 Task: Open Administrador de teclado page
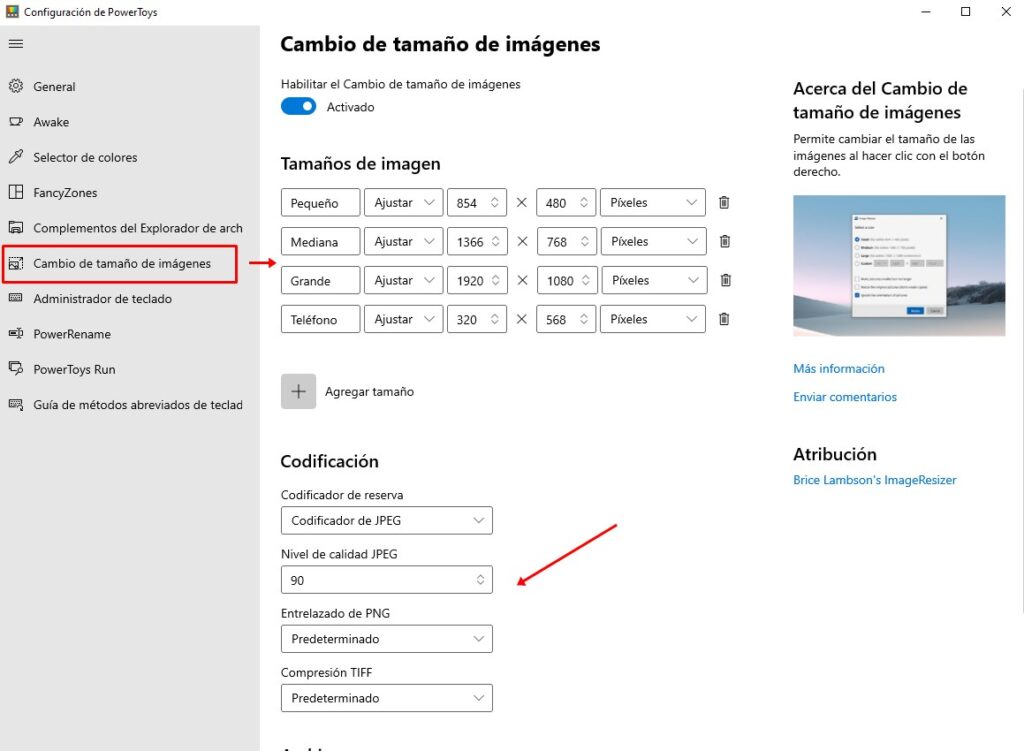pyautogui.click(x=103, y=298)
